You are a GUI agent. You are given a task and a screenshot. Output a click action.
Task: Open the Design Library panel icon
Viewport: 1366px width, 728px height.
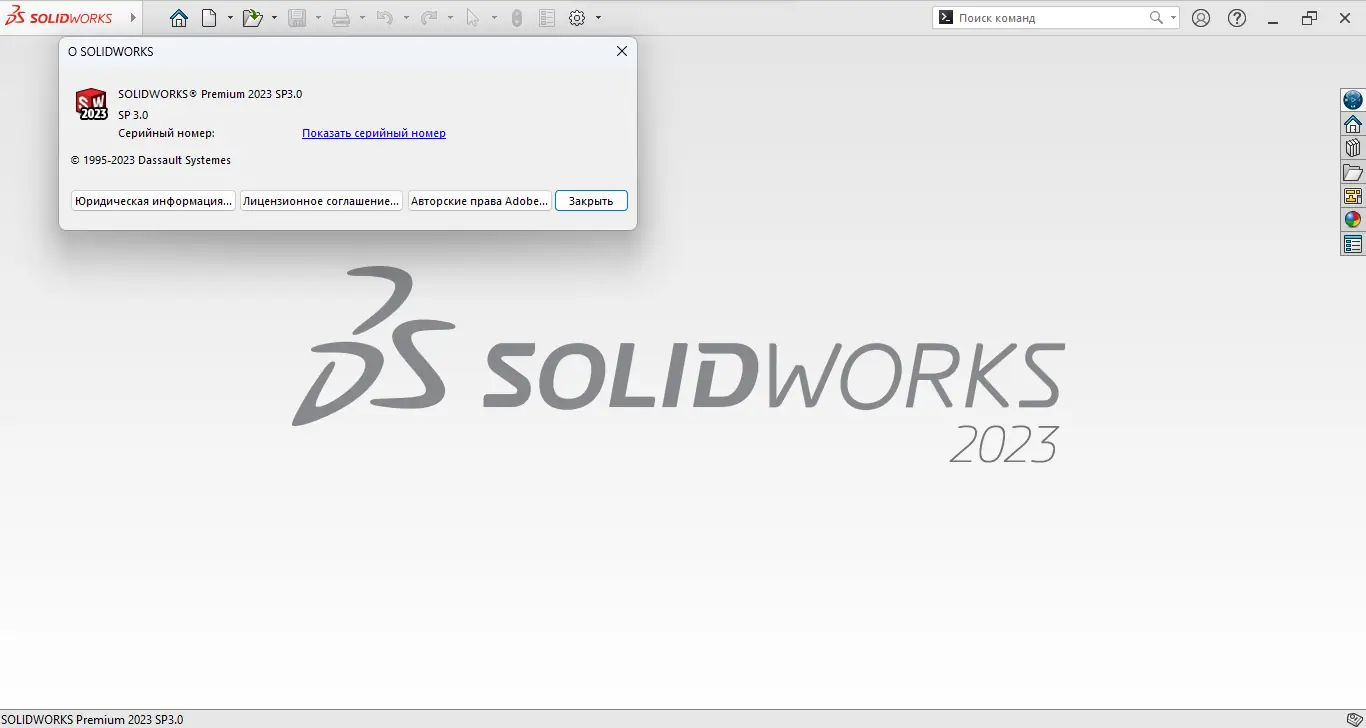[1353, 147]
